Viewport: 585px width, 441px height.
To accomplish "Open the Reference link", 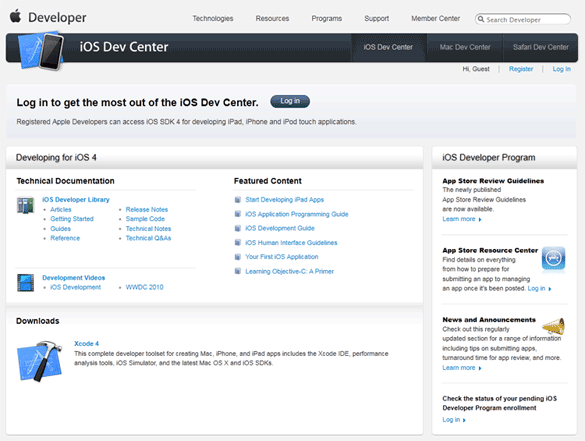I will coord(65,238).
